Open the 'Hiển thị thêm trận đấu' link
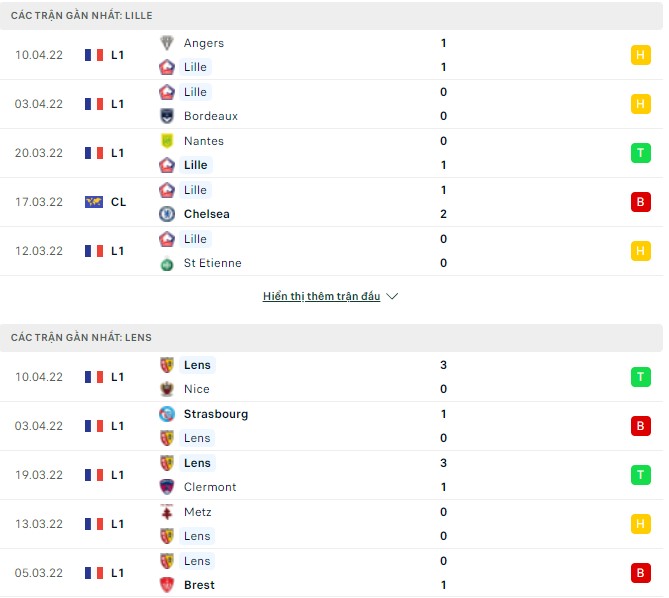Screen dimensions: 669x598 coord(321,297)
